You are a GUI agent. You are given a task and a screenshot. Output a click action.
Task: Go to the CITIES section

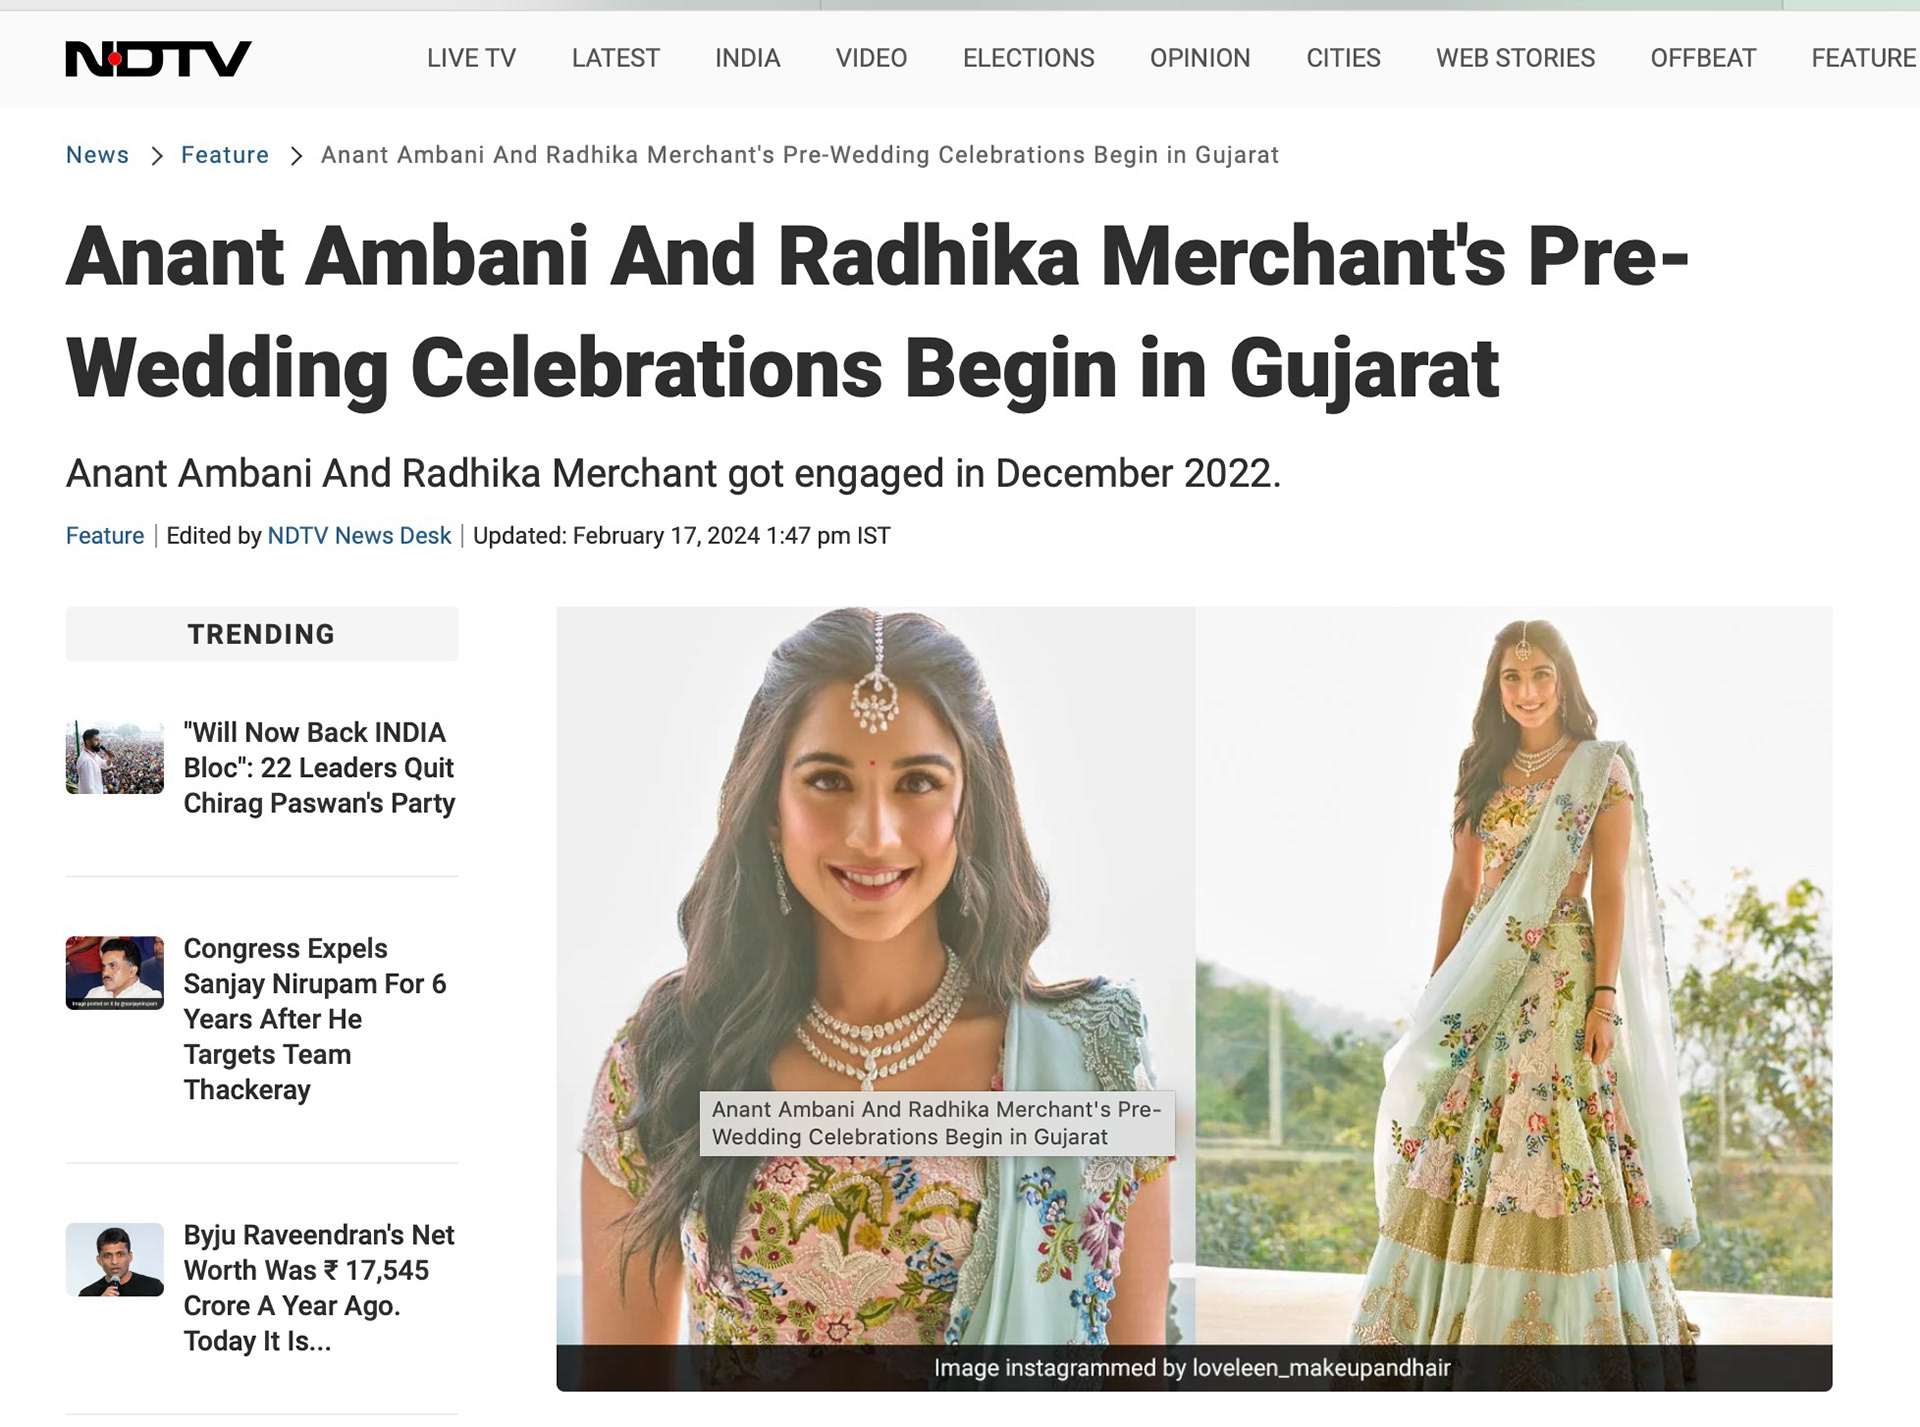pos(1343,58)
